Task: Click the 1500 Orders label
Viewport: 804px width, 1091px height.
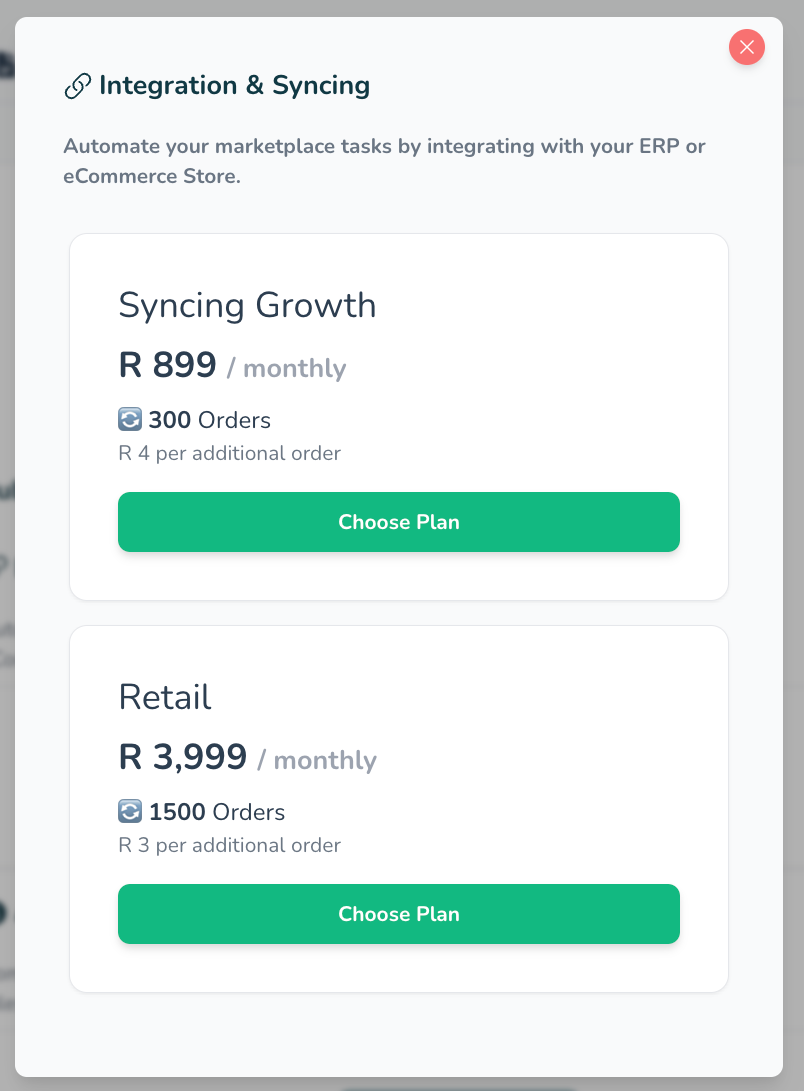Action: pos(217,812)
